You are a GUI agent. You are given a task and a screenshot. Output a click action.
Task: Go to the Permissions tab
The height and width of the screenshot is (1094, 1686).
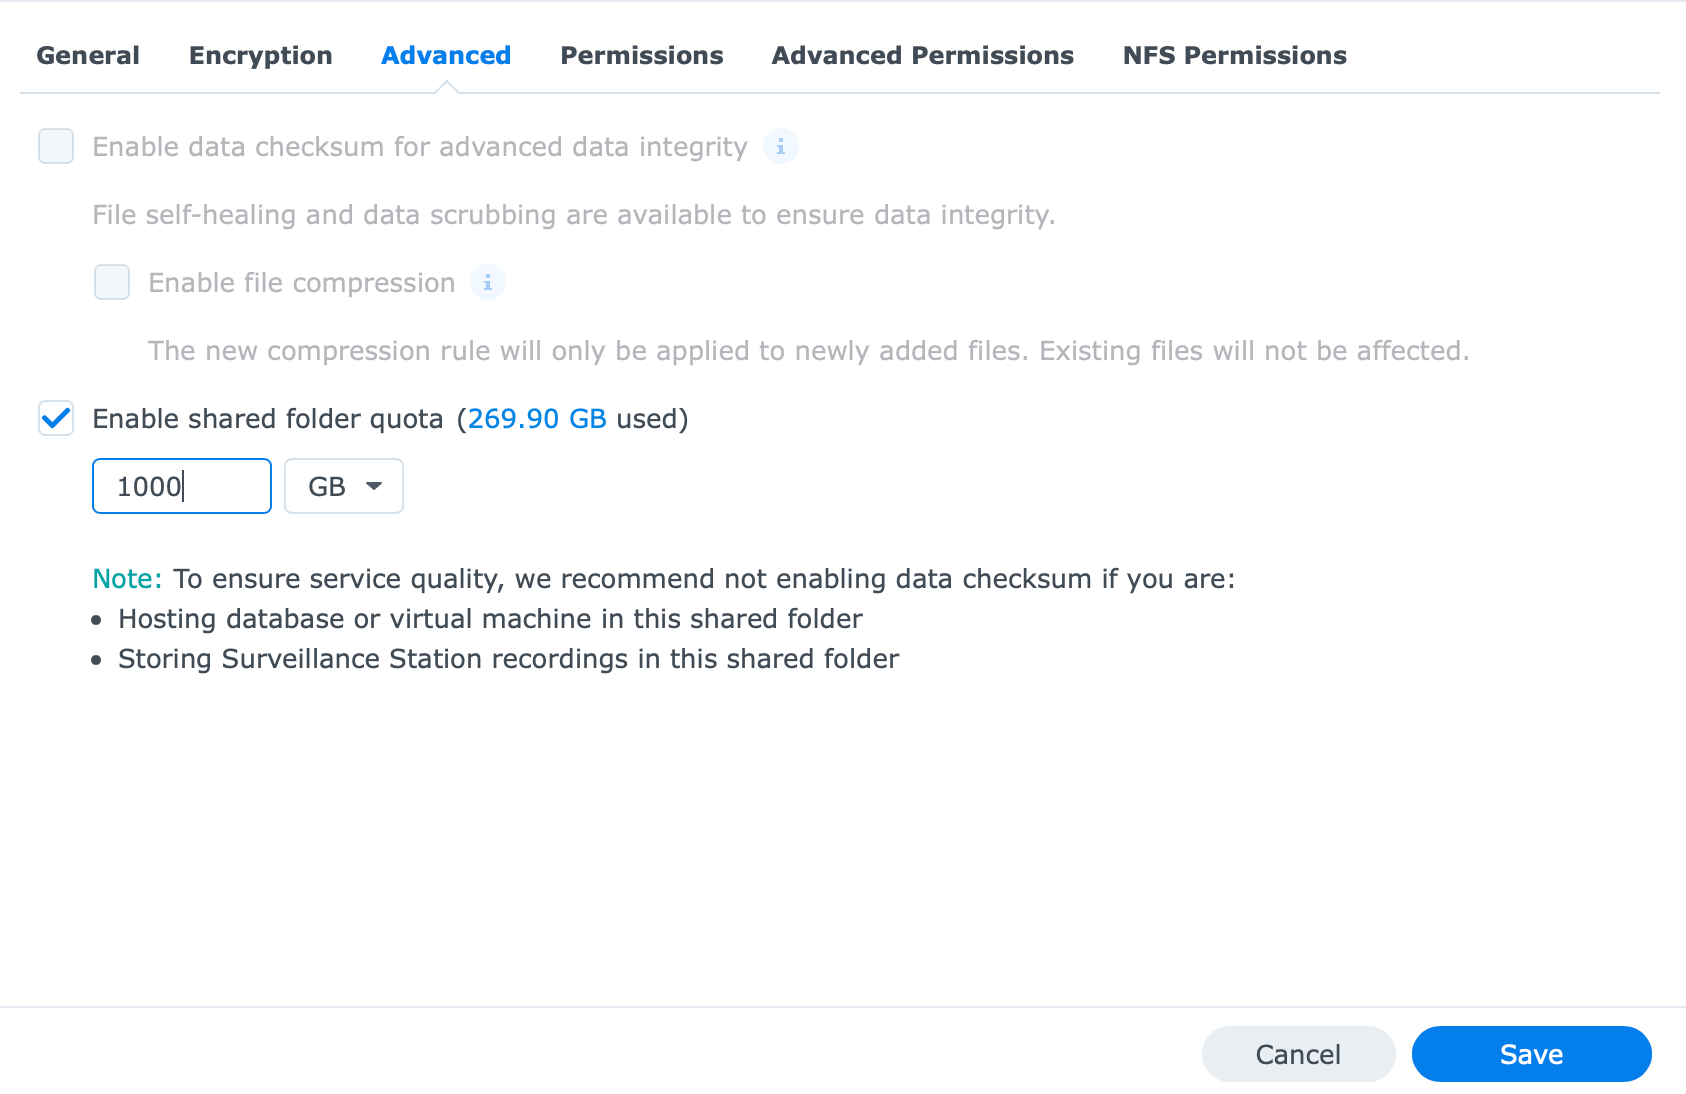642,55
